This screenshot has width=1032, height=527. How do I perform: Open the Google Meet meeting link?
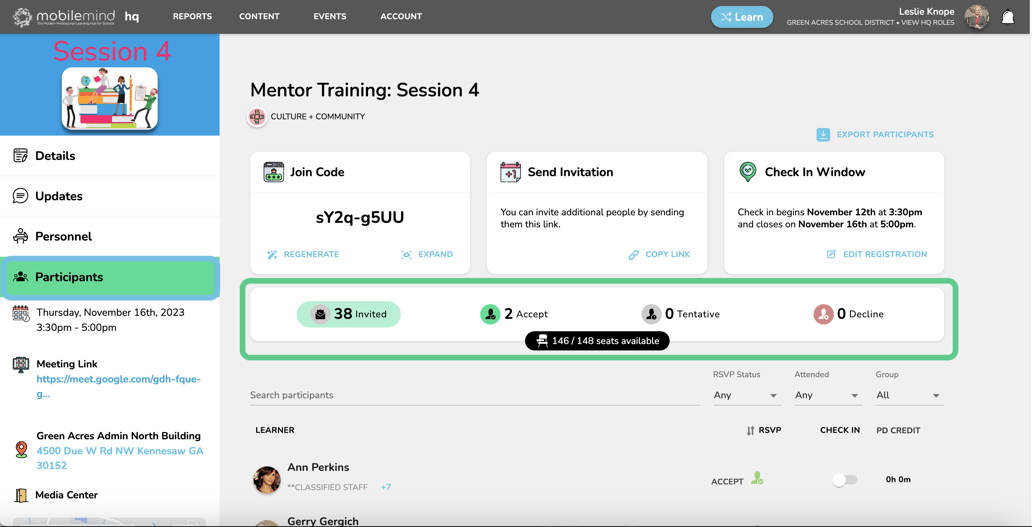pos(118,387)
